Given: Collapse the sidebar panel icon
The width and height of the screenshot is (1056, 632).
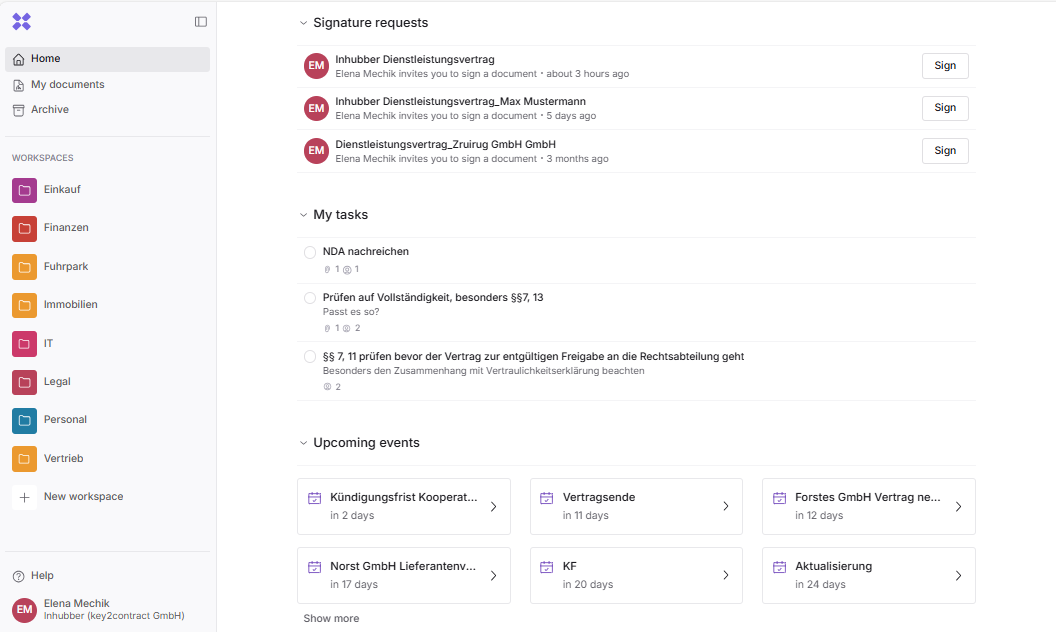Looking at the screenshot, I should 201,21.
